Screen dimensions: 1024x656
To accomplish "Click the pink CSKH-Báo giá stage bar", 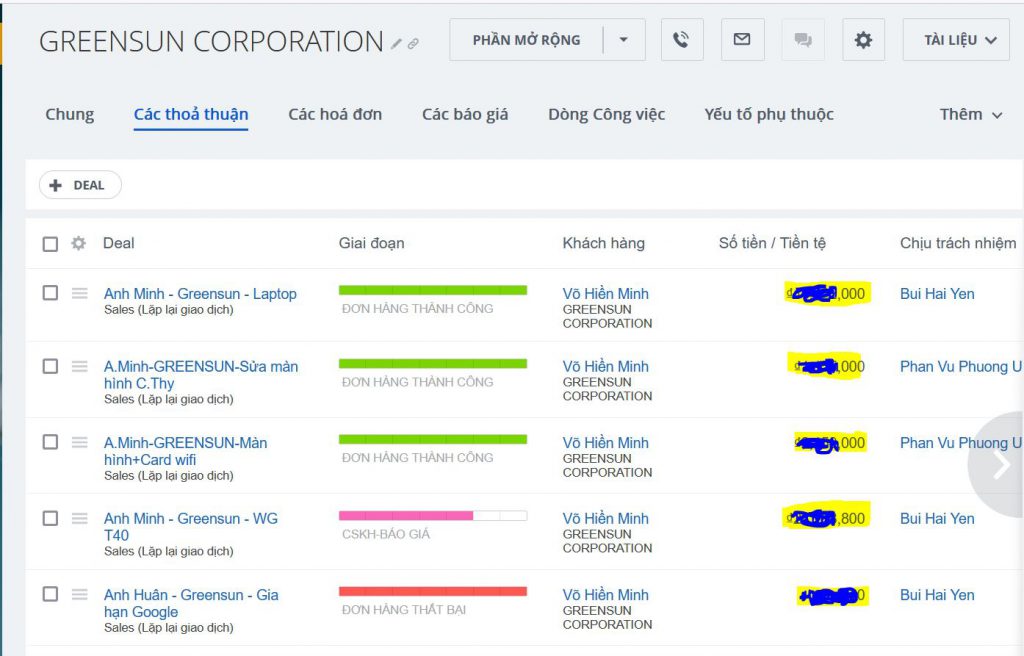I will click(x=405, y=516).
